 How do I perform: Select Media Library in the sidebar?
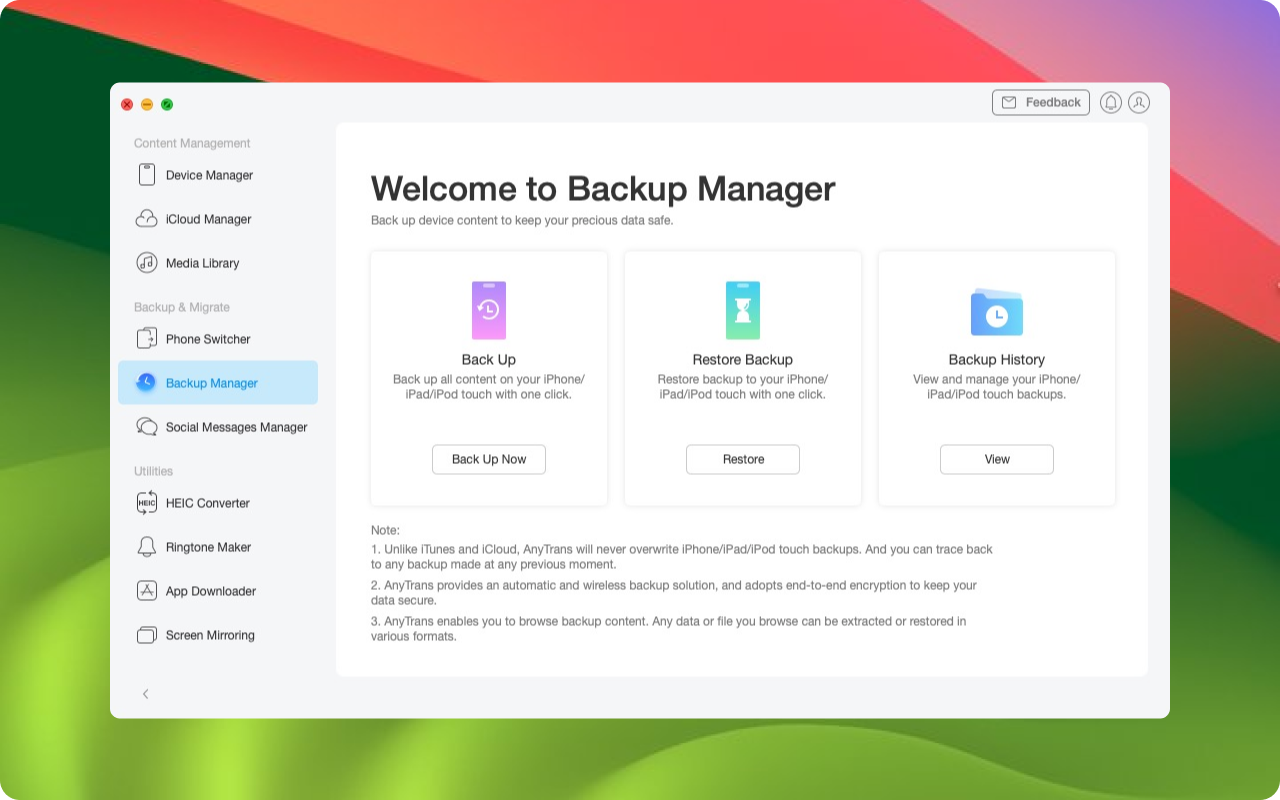coord(204,263)
